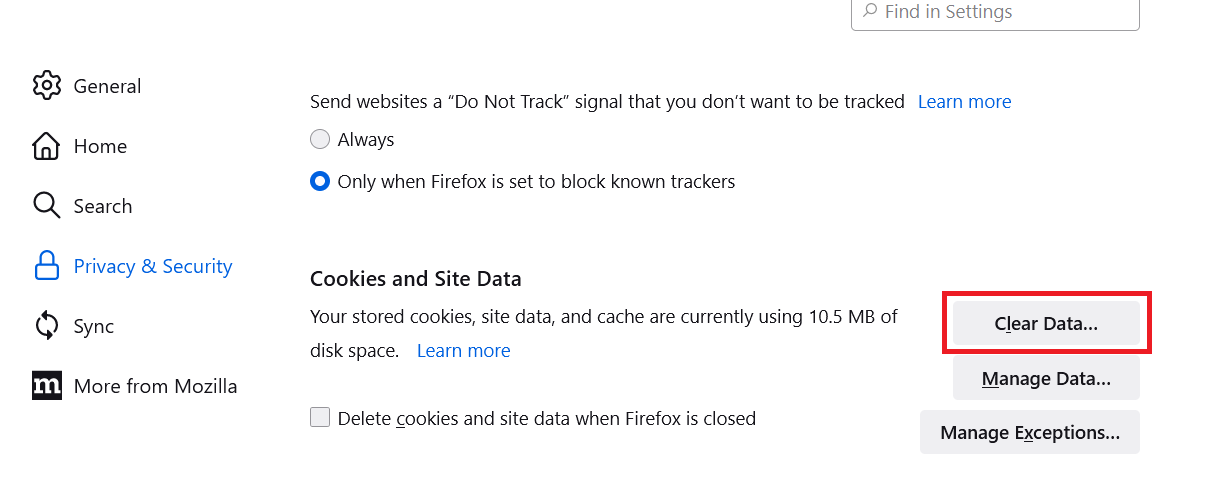The image size is (1220, 480).
Task: Click the sidebar Search magnifier icon
Action: click(47, 206)
